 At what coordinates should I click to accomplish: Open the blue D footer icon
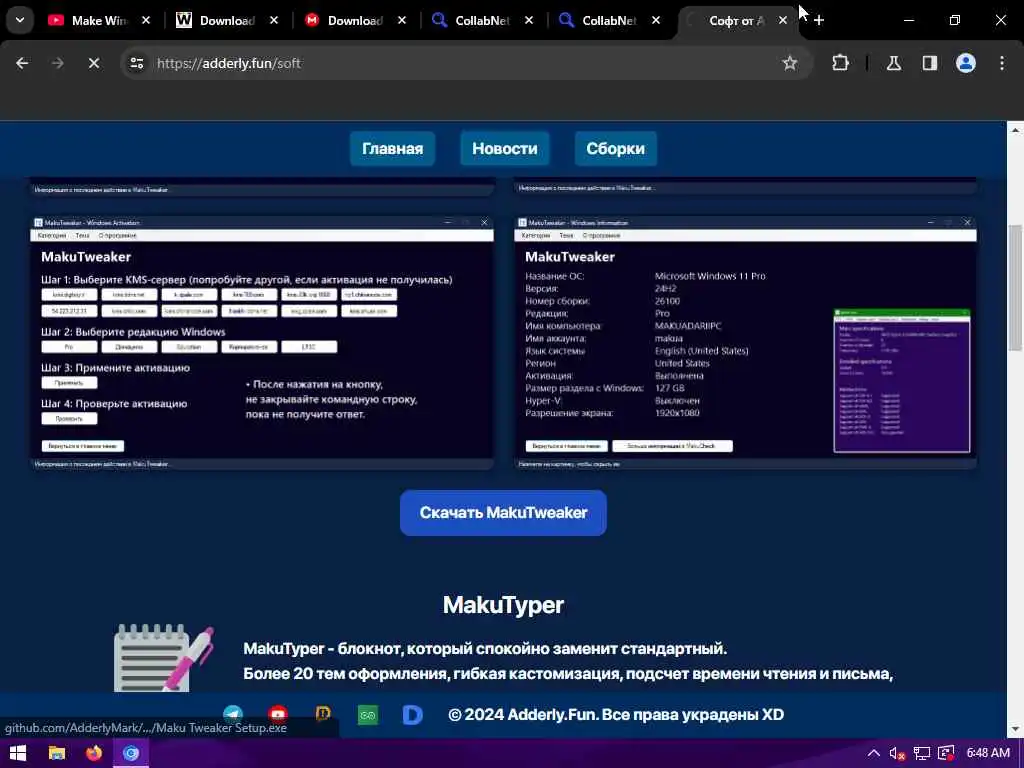(413, 715)
